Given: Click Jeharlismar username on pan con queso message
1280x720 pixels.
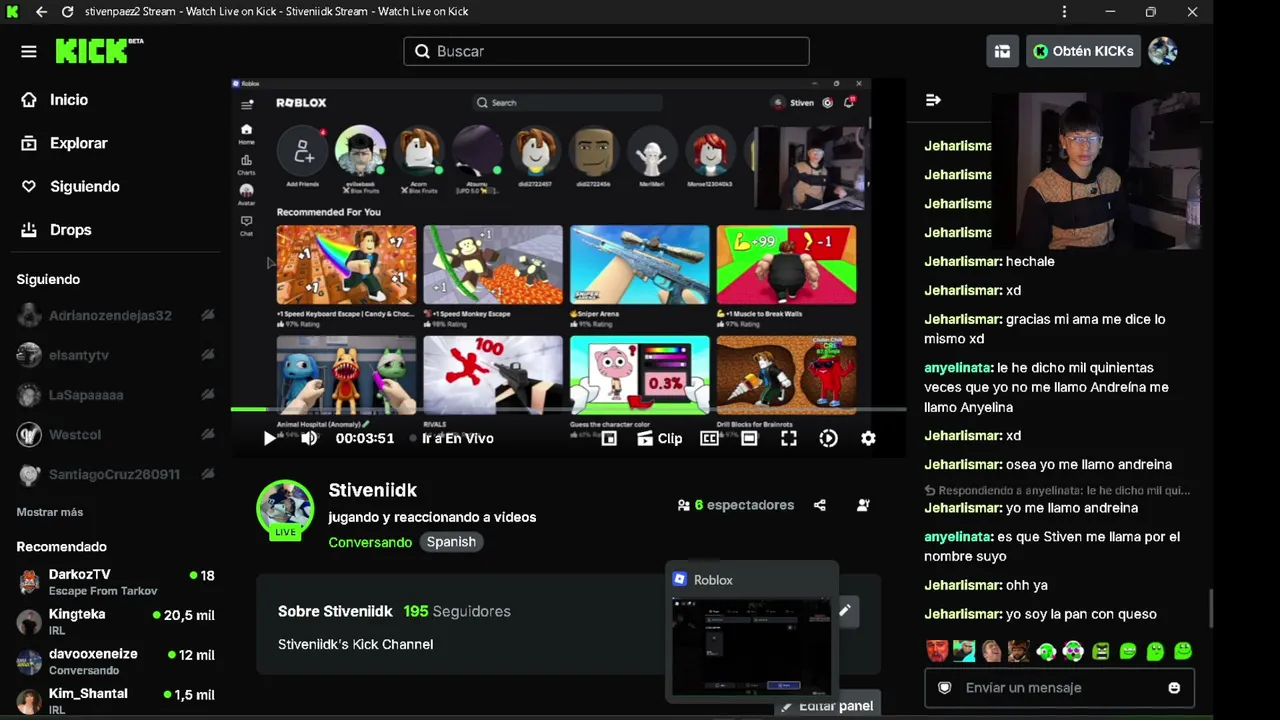Looking at the screenshot, I should click(963, 614).
